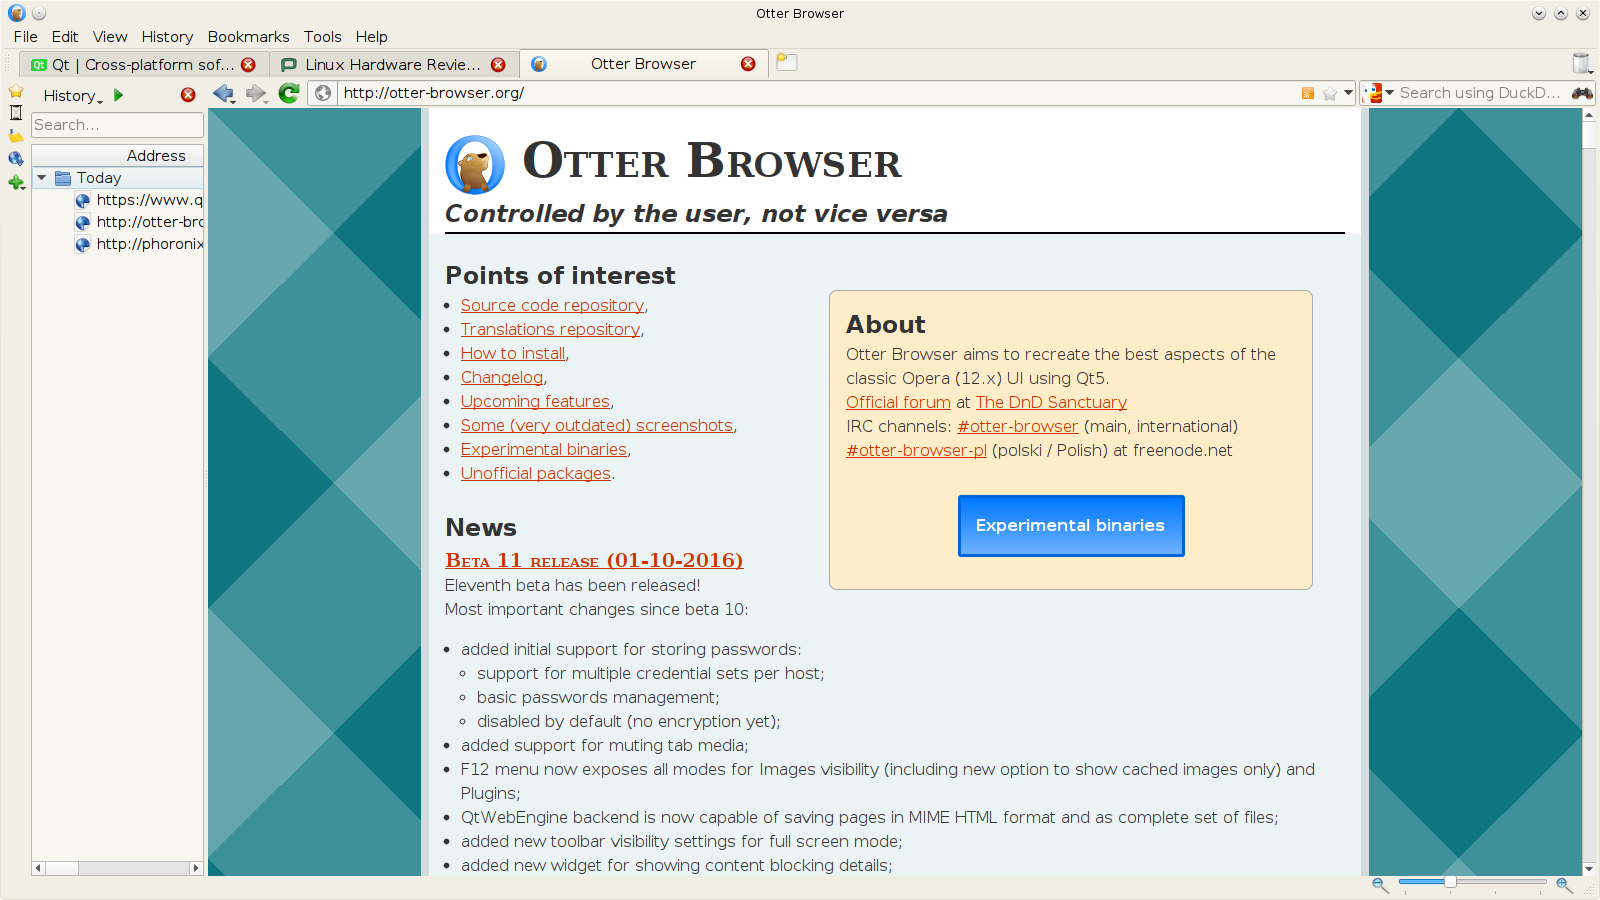The width and height of the screenshot is (1600, 900).
Task: Click the binoculars search button
Action: pyautogui.click(x=1582, y=93)
